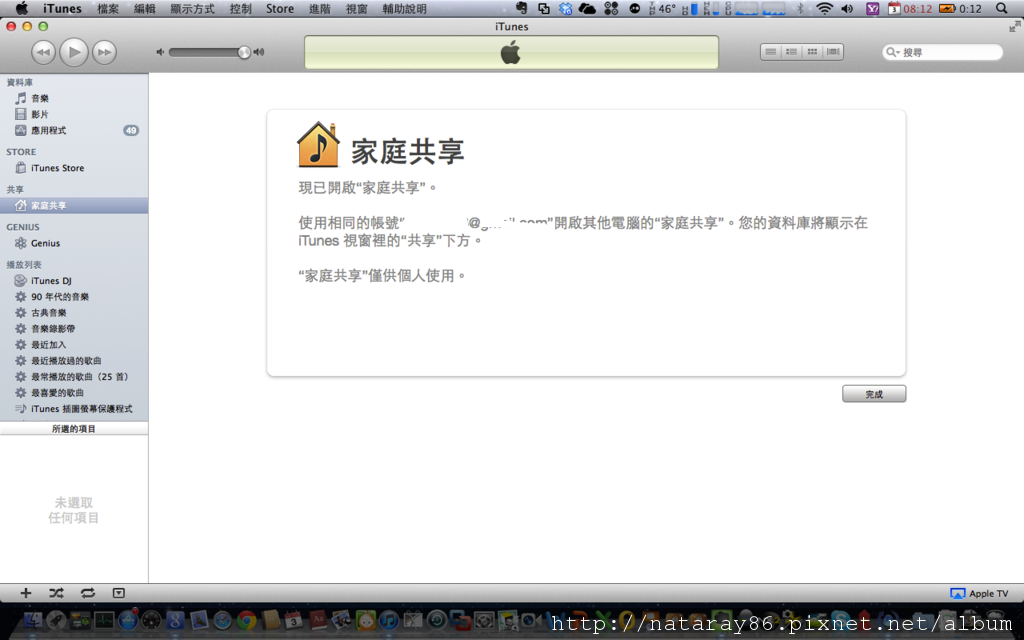Click the Finder icon in the Dock
1024x640 pixels.
pos(32,620)
